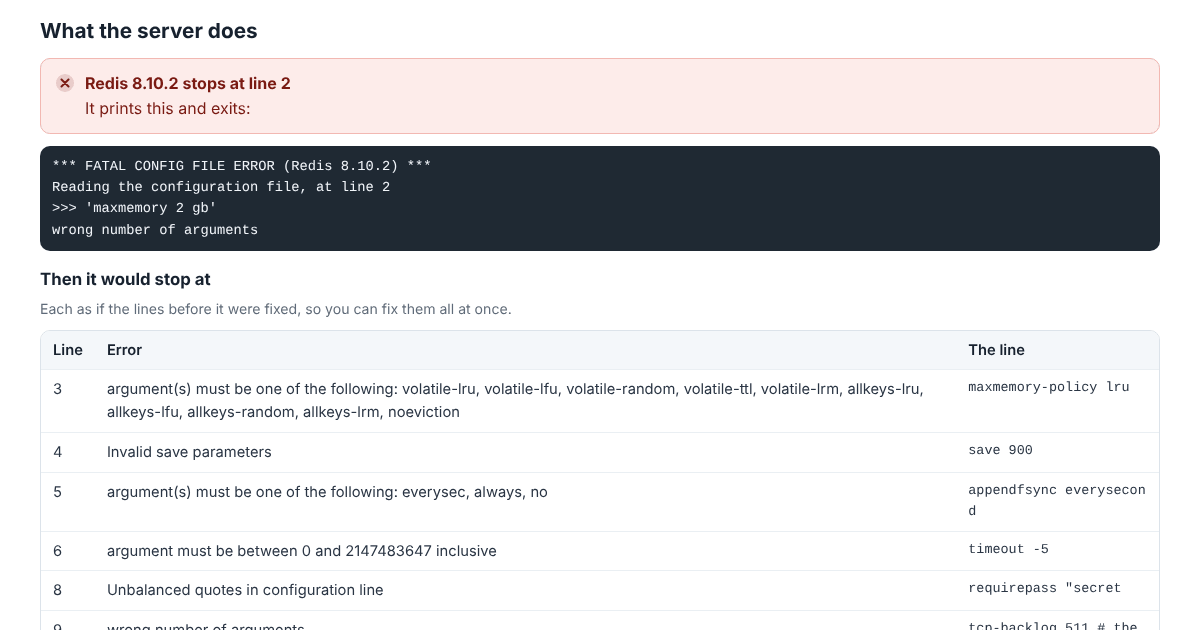Viewport: 1200px width, 630px height.
Task: Click "wrong number of arguments" in terminal block
Action: (x=155, y=230)
